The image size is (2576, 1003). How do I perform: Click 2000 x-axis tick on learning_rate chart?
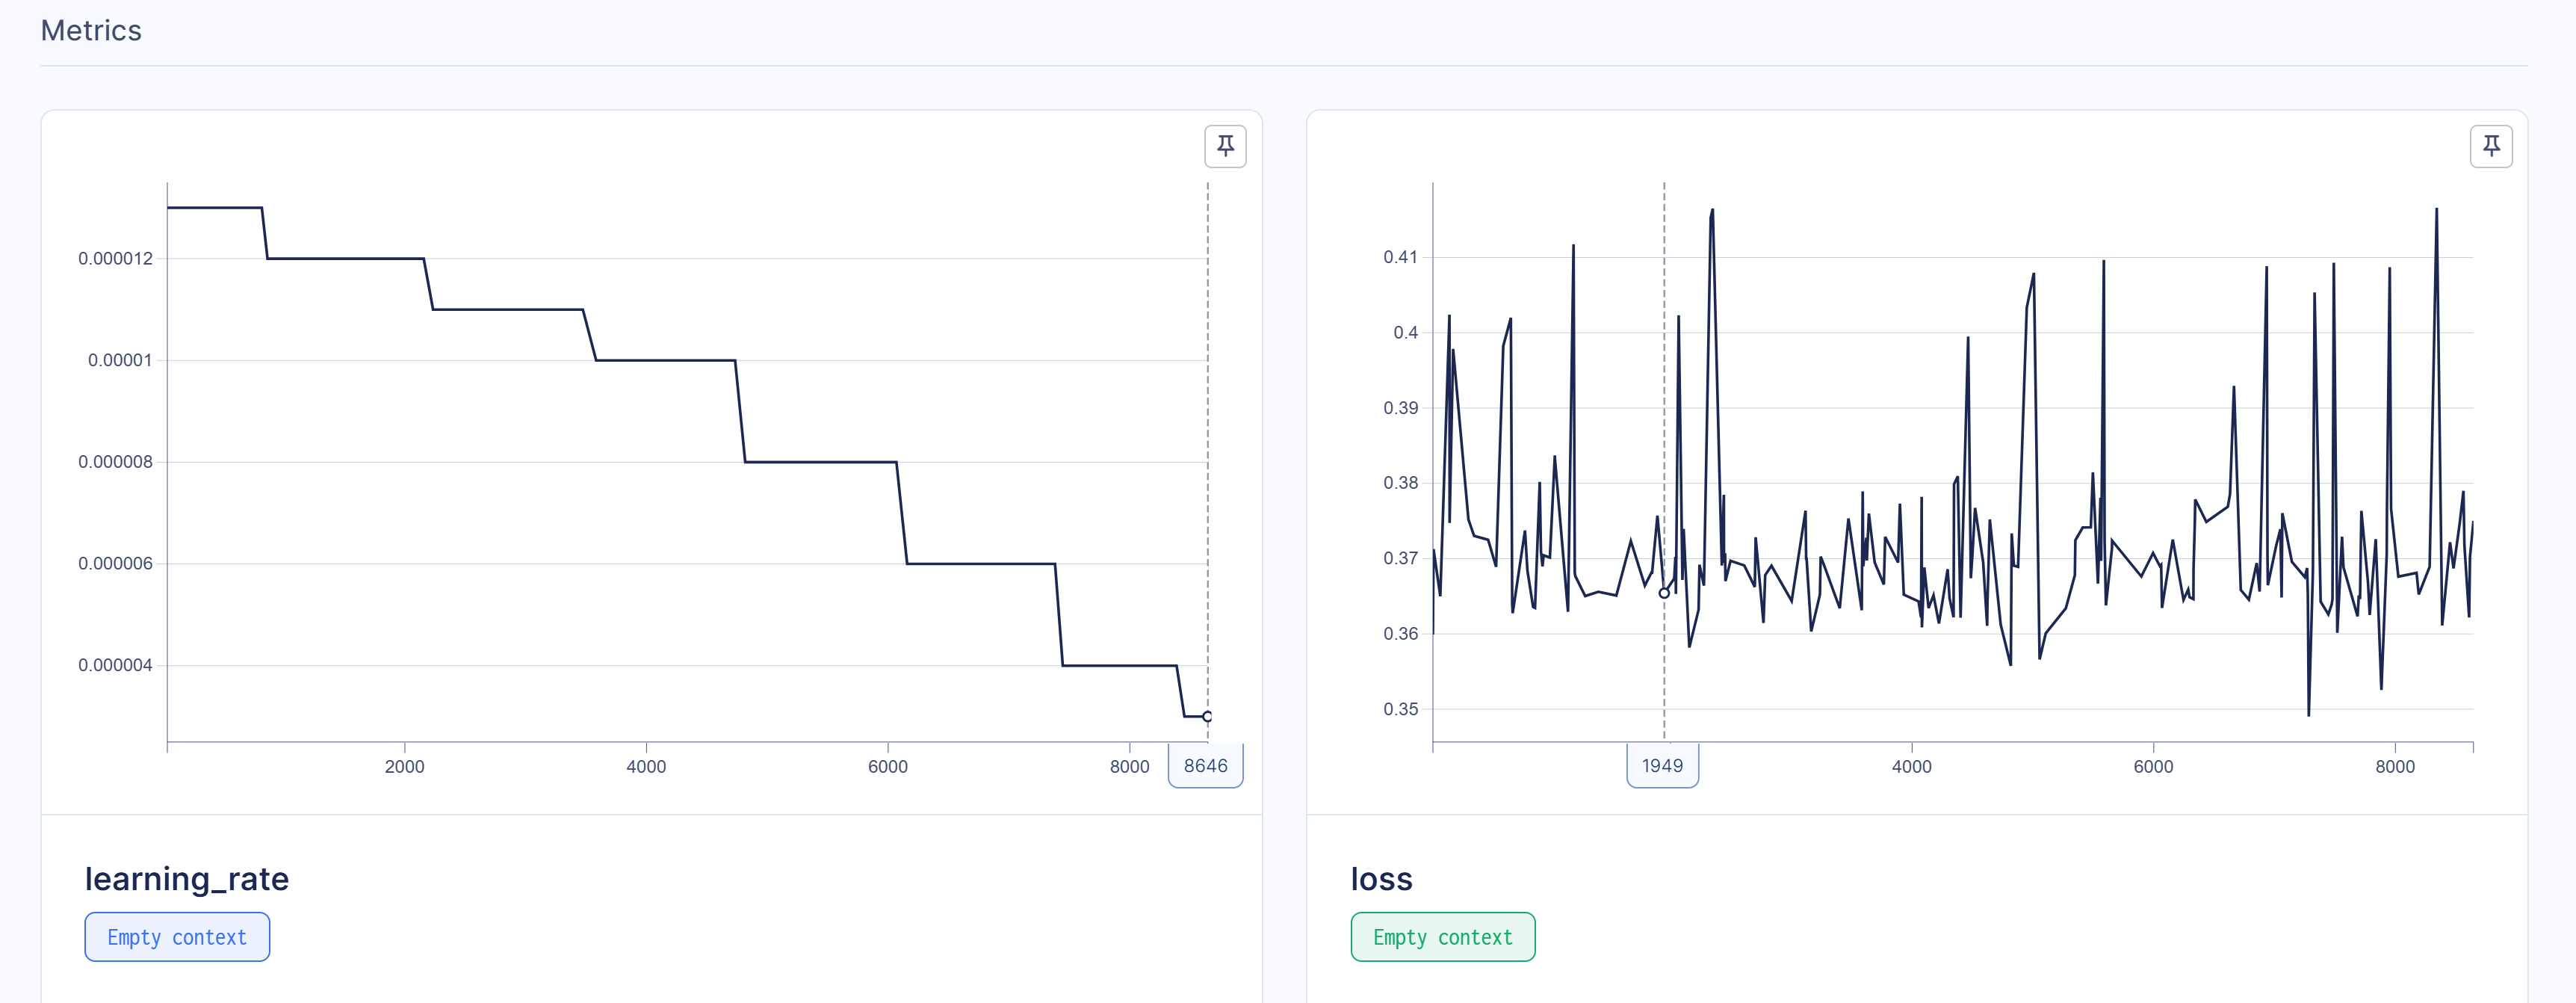404,766
